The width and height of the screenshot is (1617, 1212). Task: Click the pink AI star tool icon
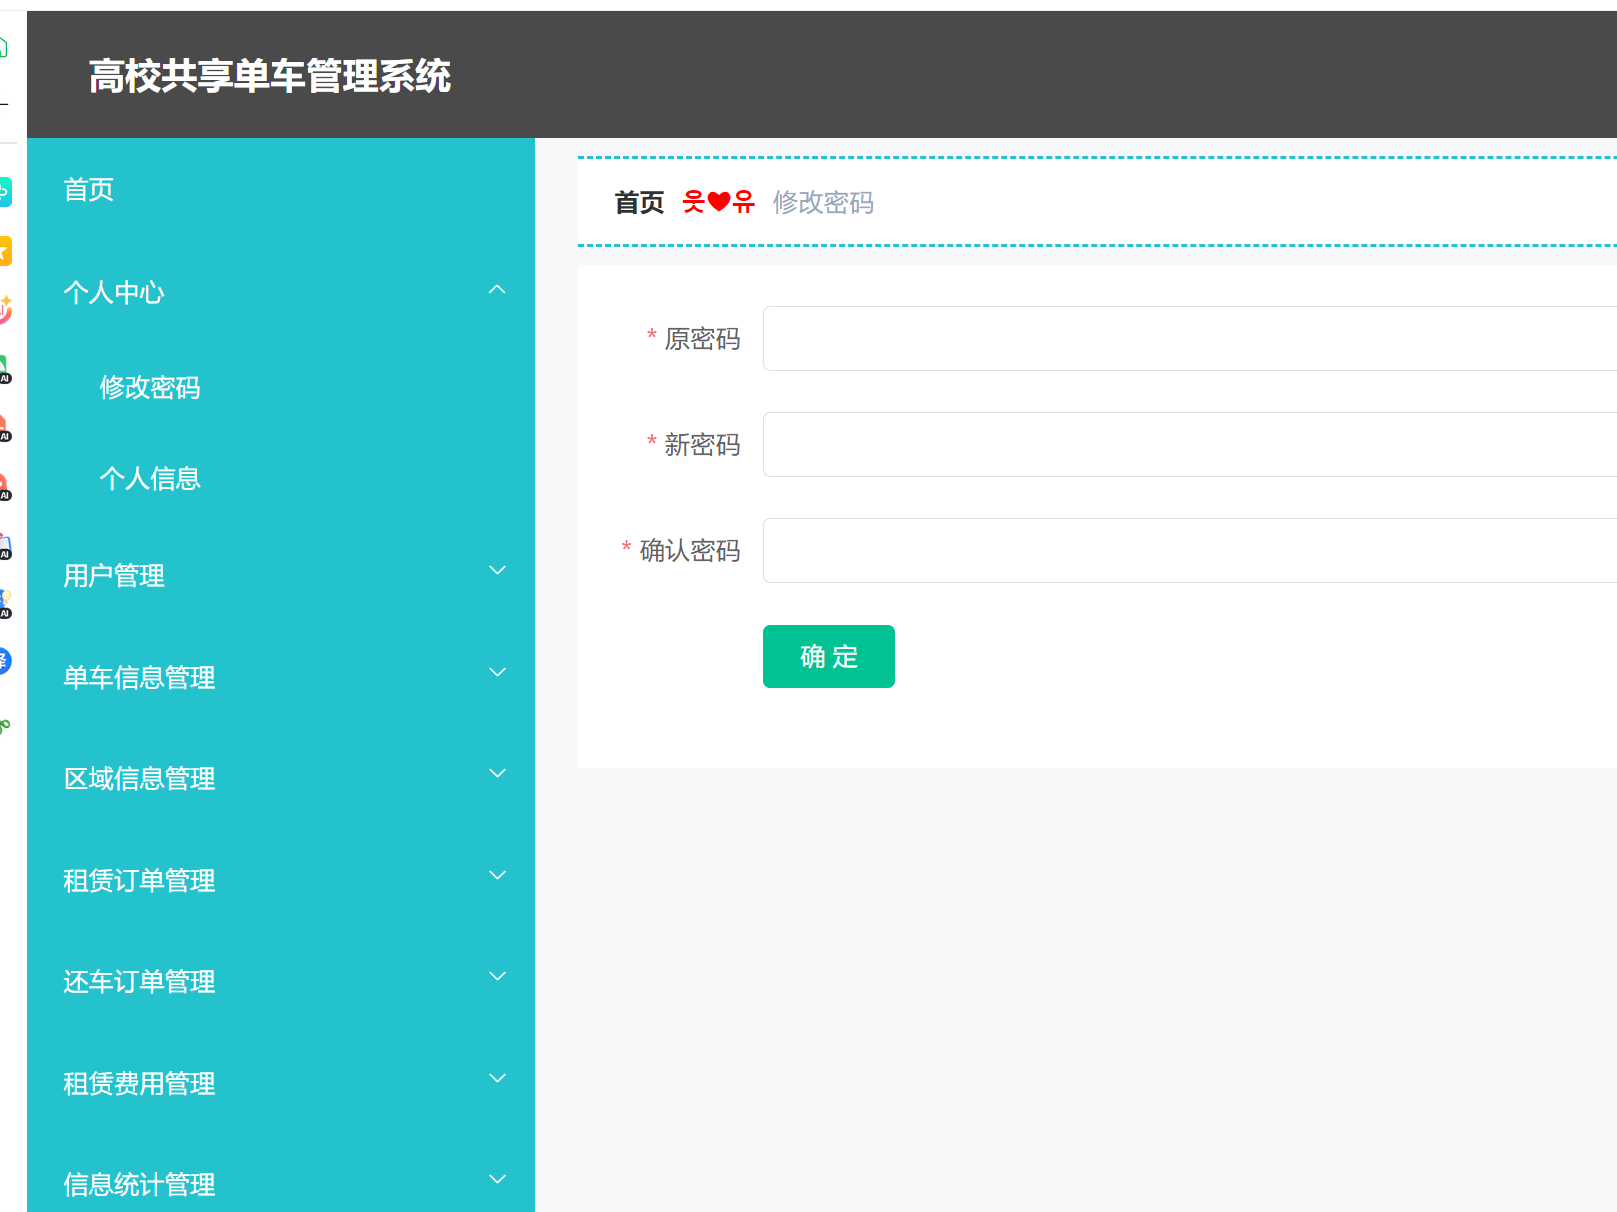tap(5, 311)
